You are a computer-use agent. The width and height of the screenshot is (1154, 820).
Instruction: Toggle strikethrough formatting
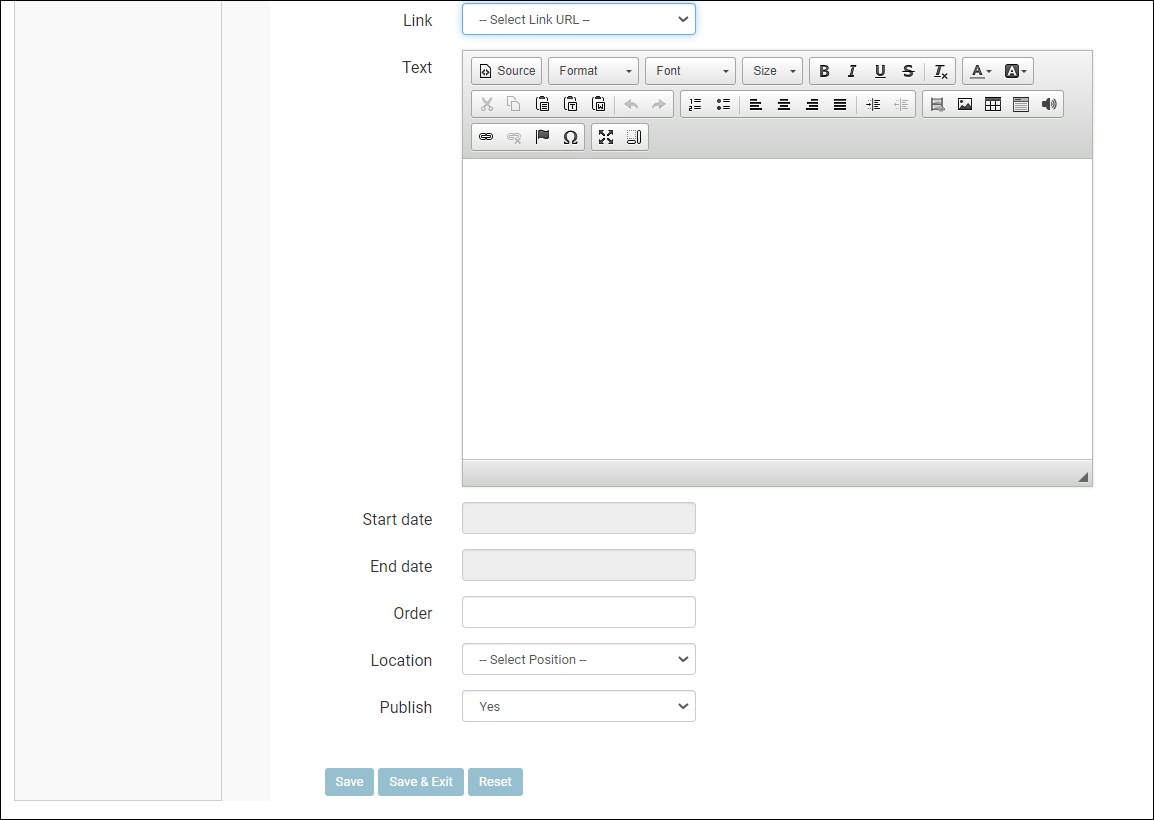908,71
